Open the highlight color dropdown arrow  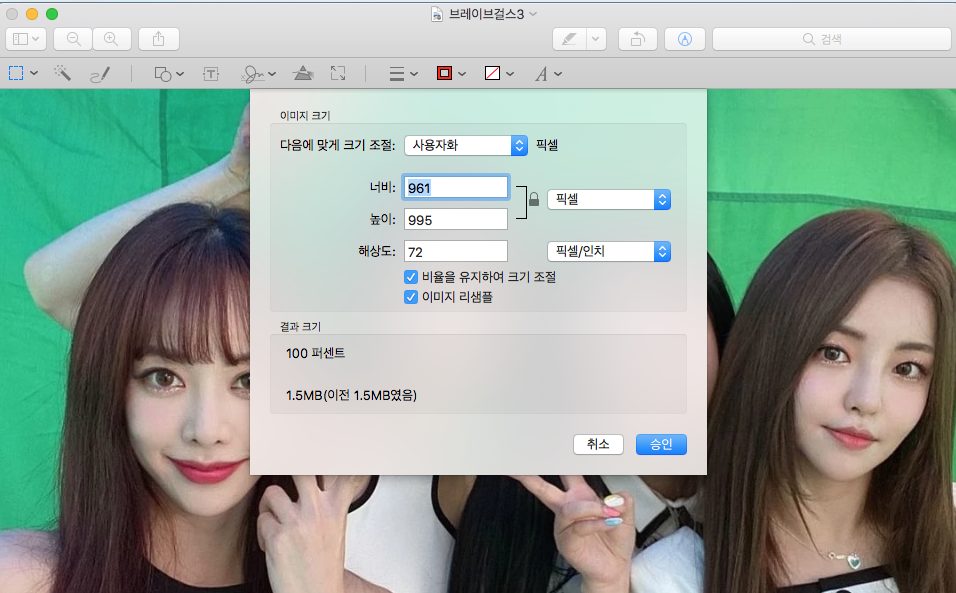[596, 39]
